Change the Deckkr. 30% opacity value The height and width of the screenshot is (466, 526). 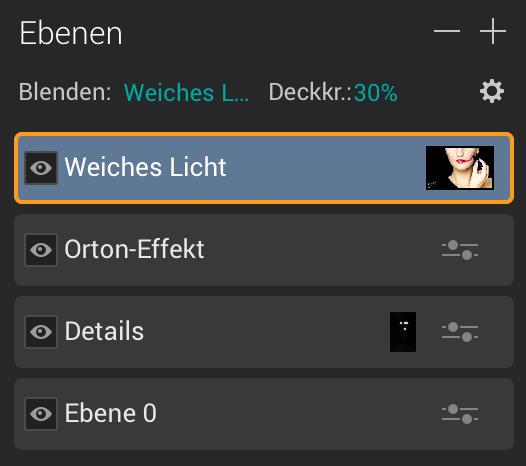(376, 93)
